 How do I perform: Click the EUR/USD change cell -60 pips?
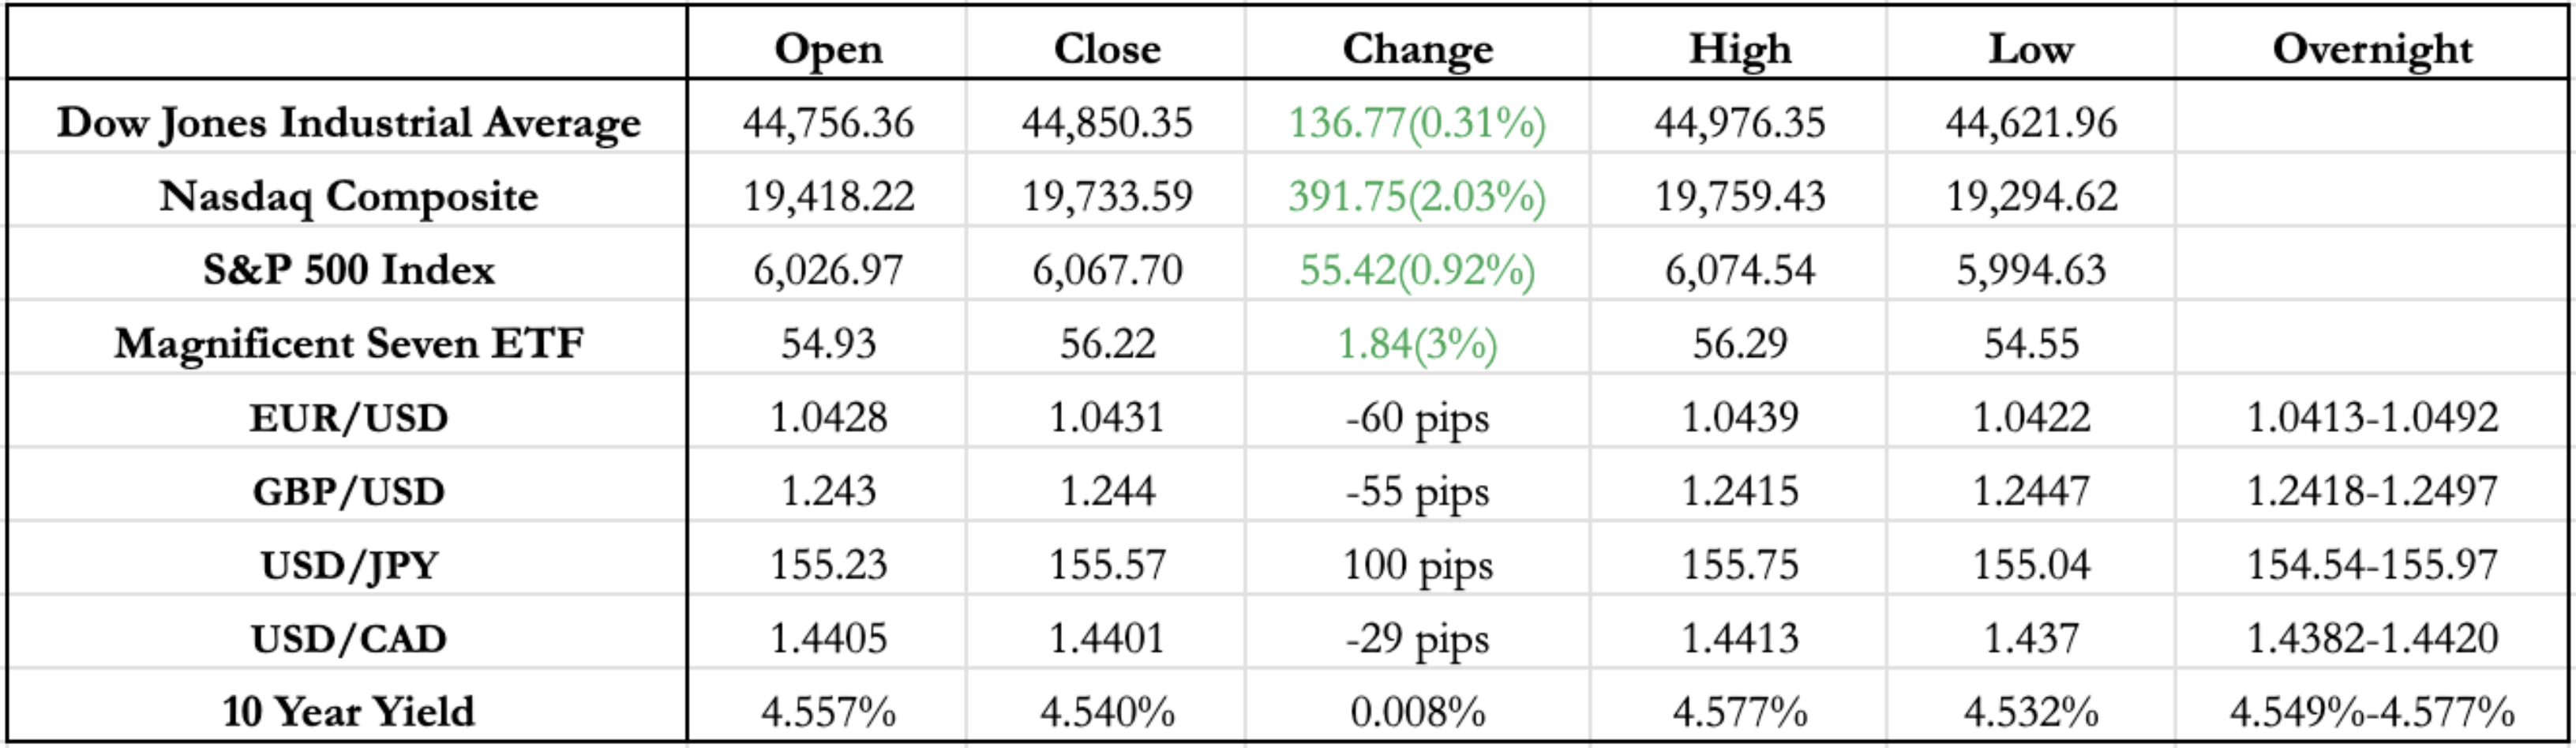(x=1417, y=418)
